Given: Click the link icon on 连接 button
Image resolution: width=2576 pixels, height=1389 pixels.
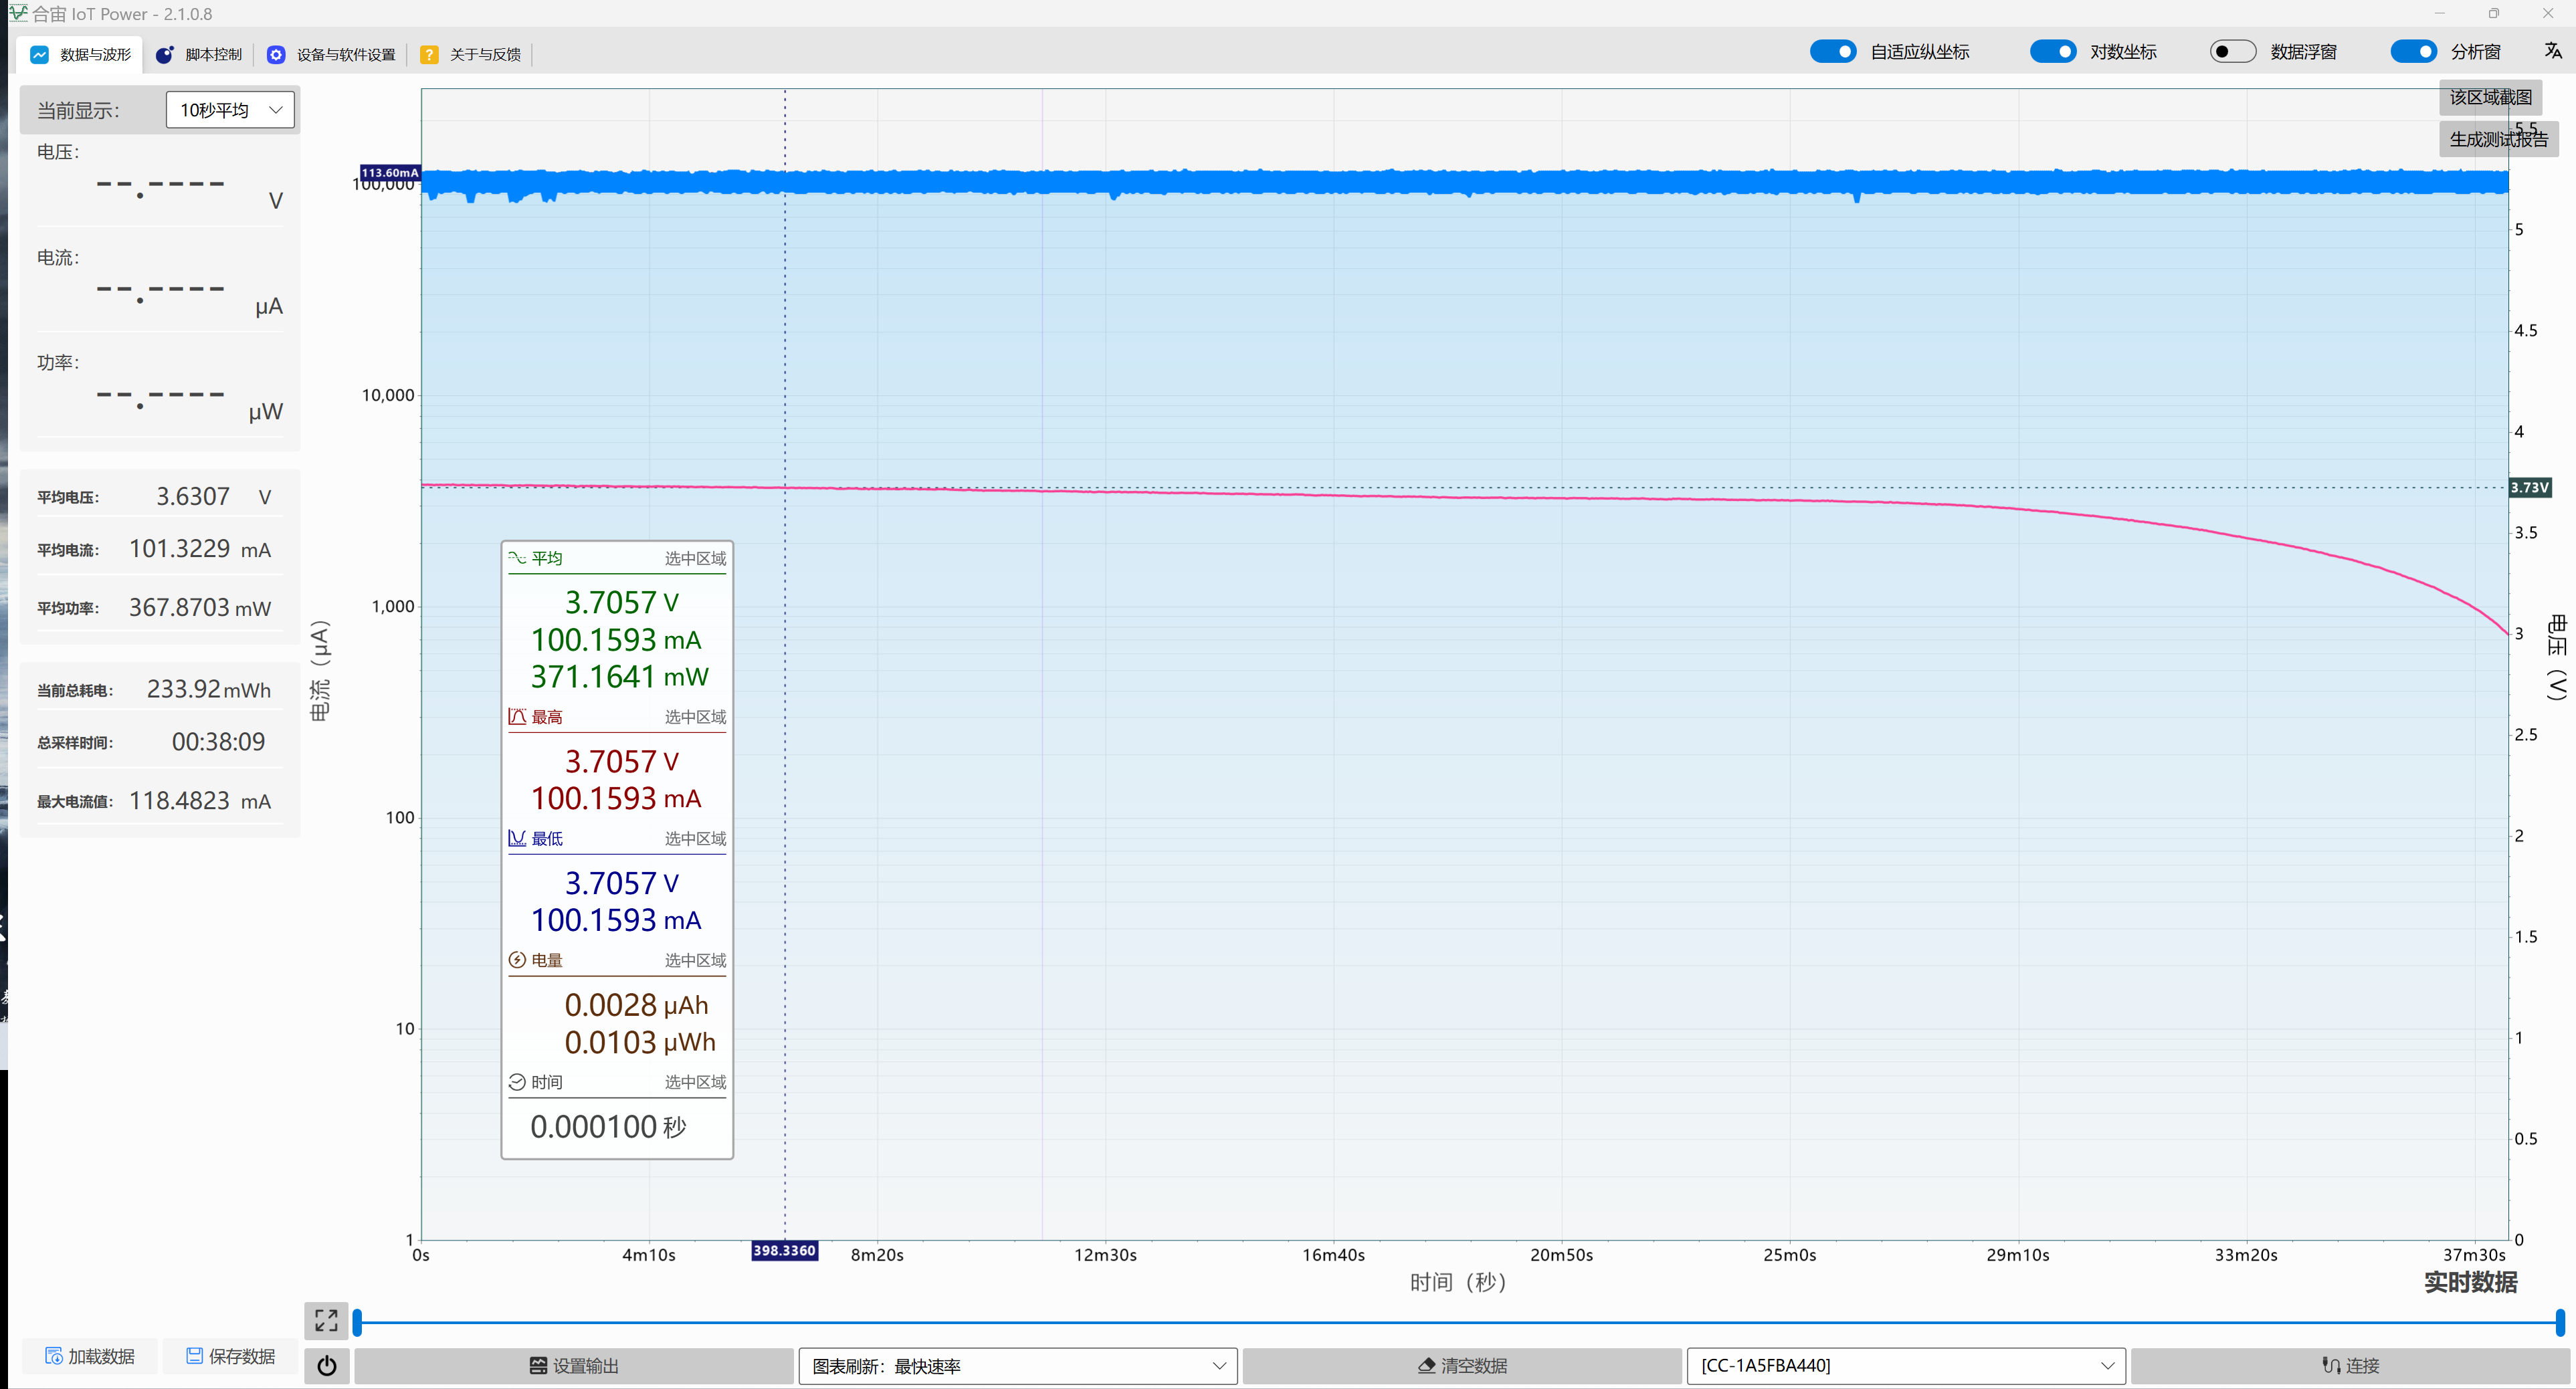Looking at the screenshot, I should point(2331,1366).
